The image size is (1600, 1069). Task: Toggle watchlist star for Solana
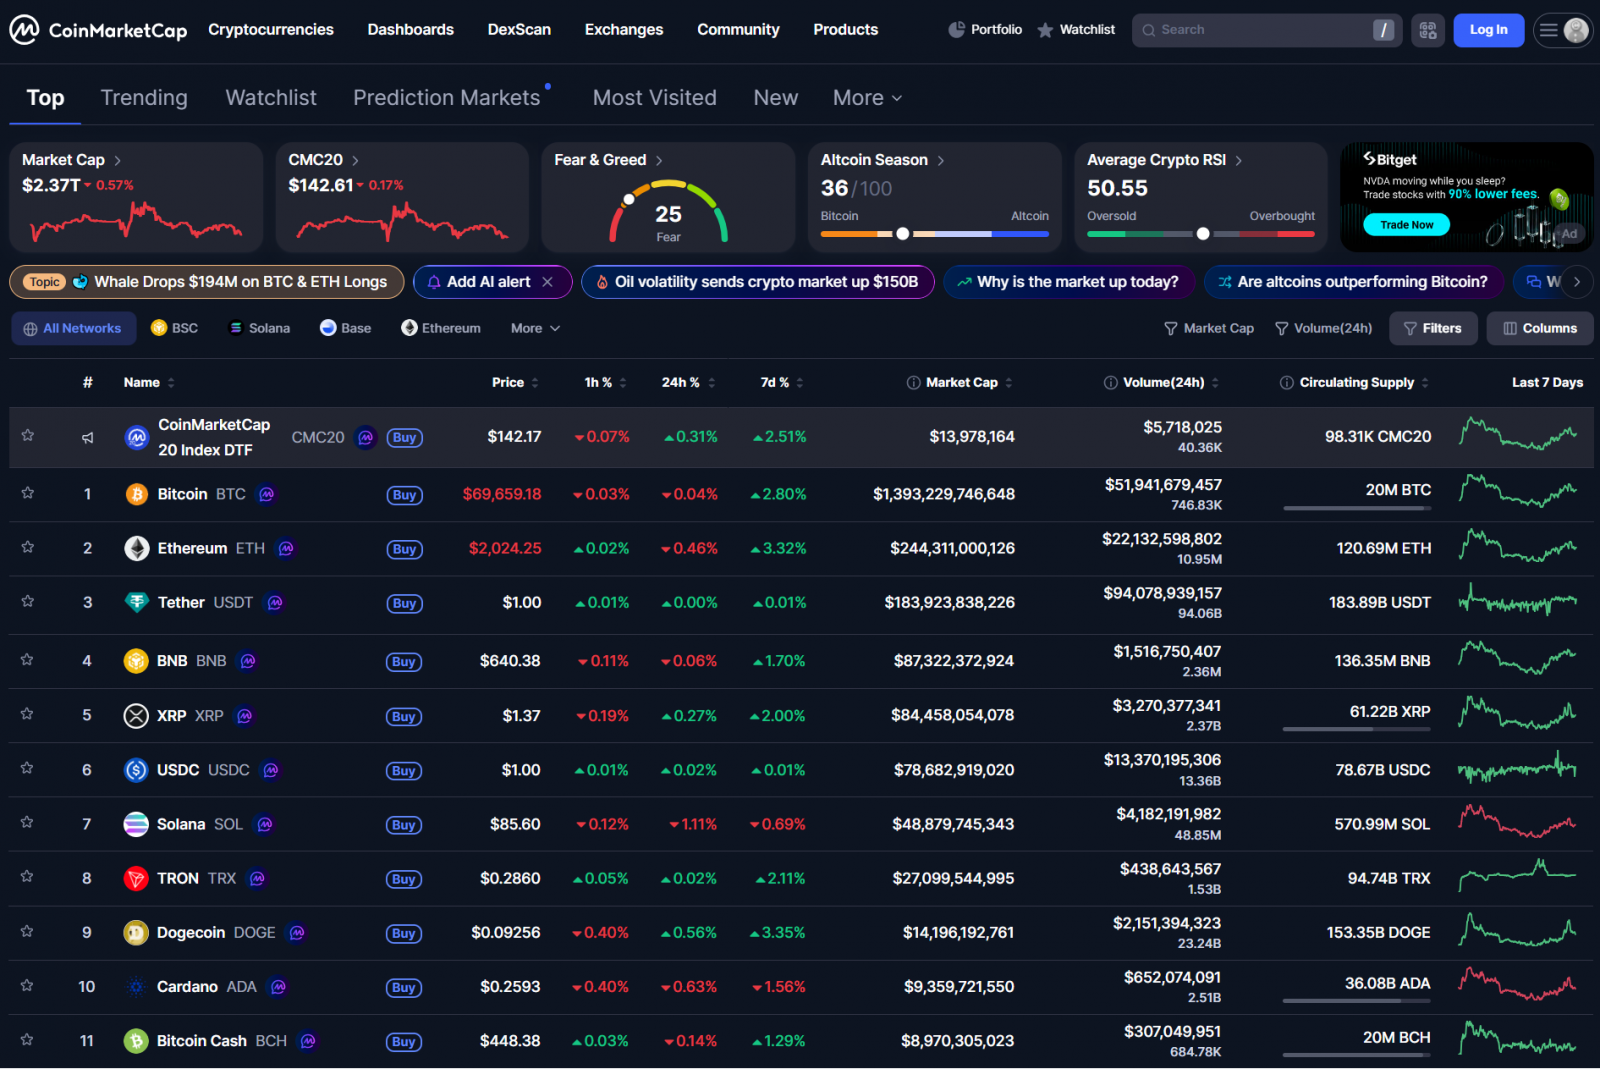tap(28, 823)
